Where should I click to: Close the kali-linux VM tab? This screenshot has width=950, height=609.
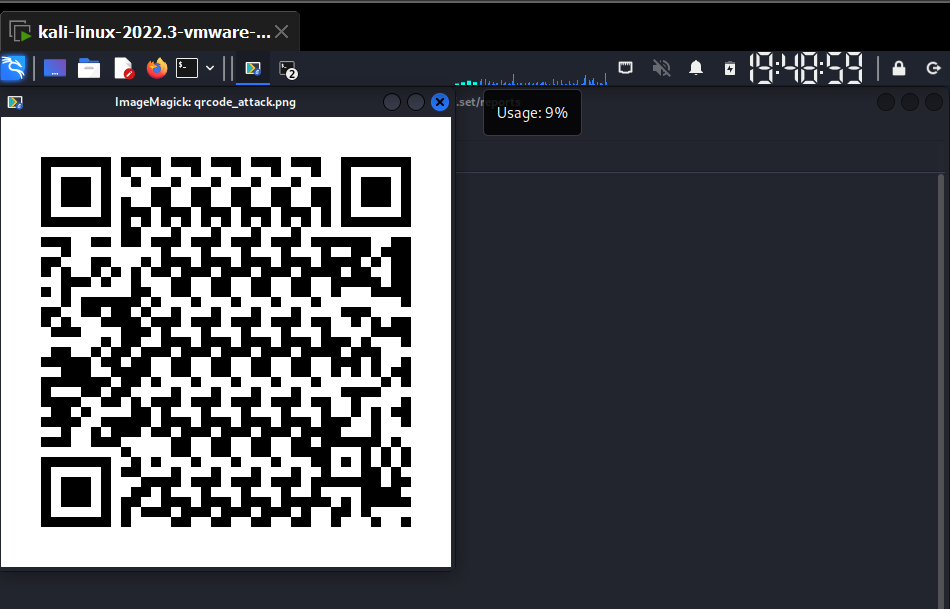coord(282,32)
